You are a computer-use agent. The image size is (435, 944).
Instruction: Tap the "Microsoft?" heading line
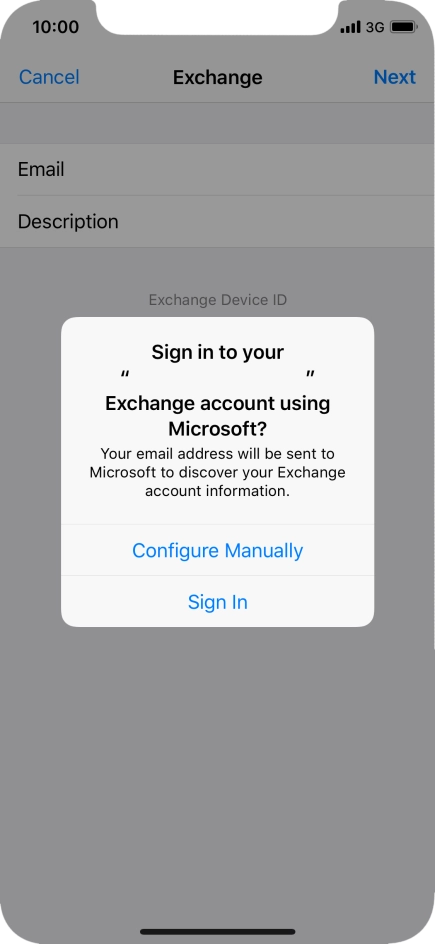coord(217,429)
